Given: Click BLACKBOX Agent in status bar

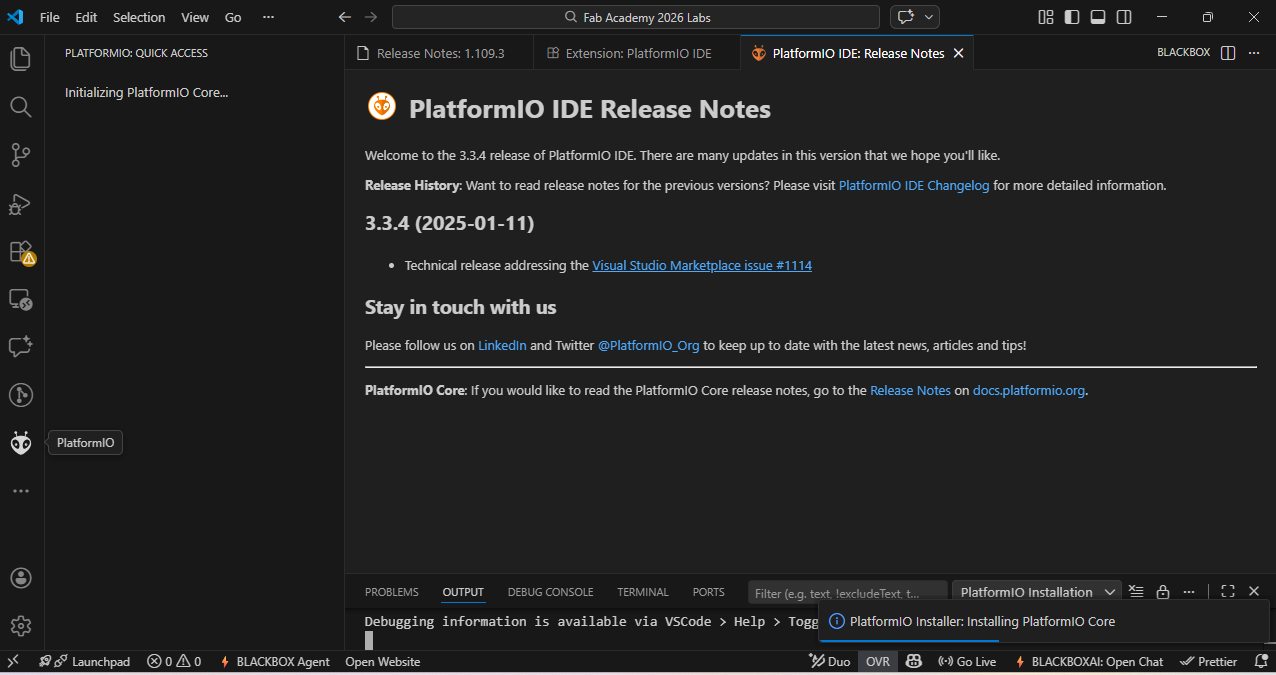Looking at the screenshot, I should pyautogui.click(x=275, y=661).
